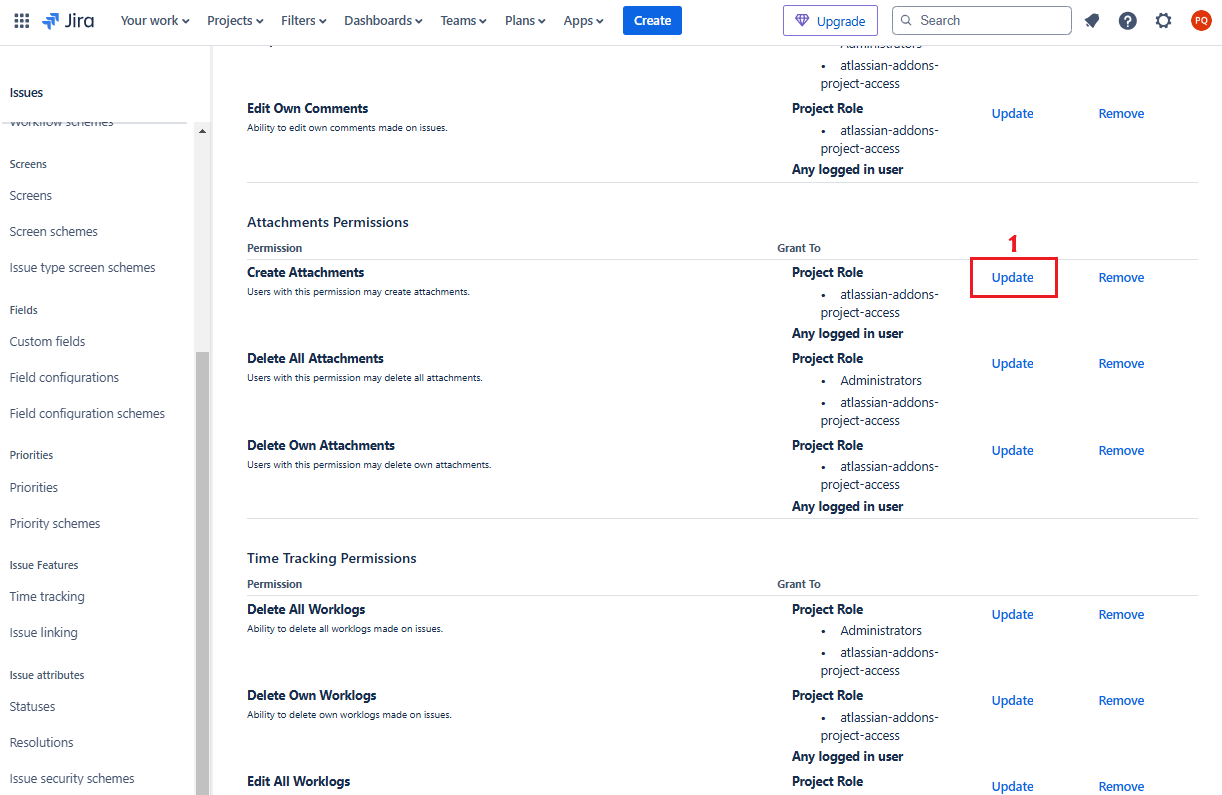The width and height of the screenshot is (1222, 795).
Task: Click the Jira logo
Action: click(69, 20)
